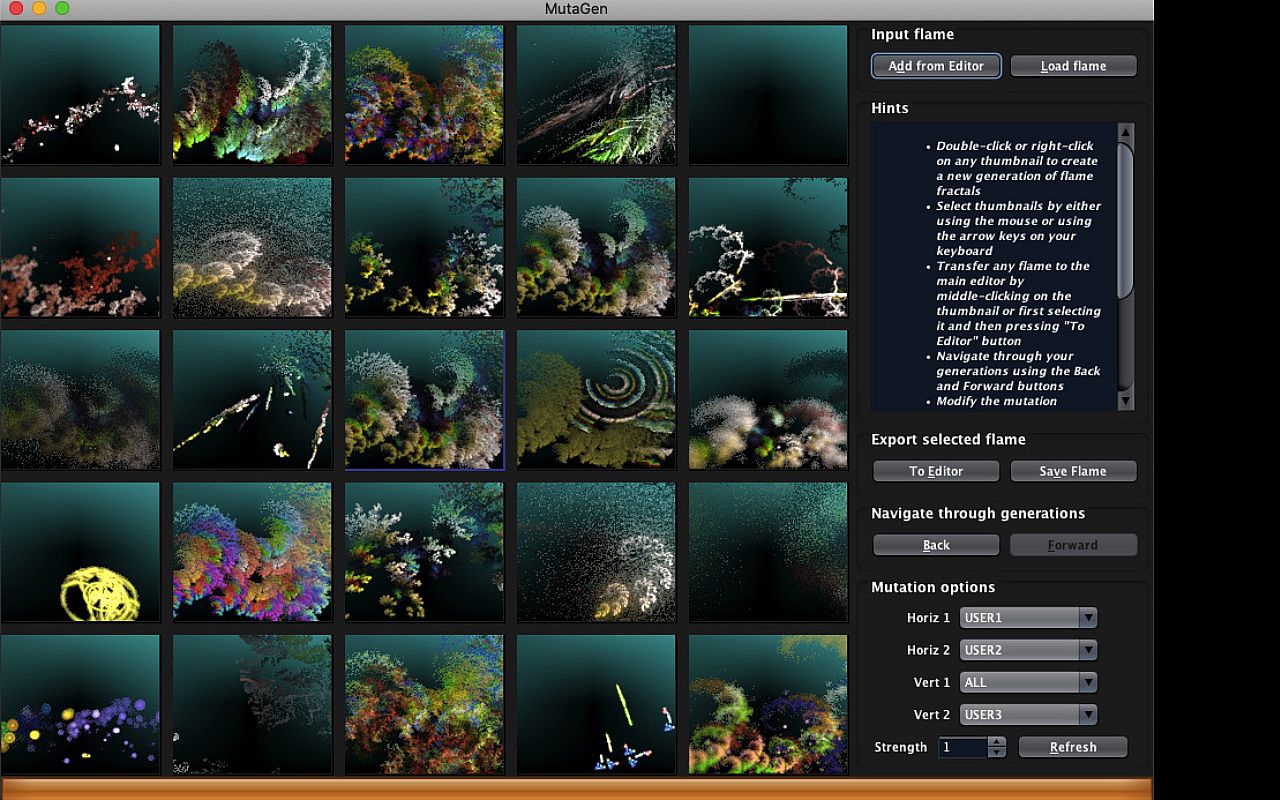
Task: Send the selected flame To Editor
Action: coord(936,471)
